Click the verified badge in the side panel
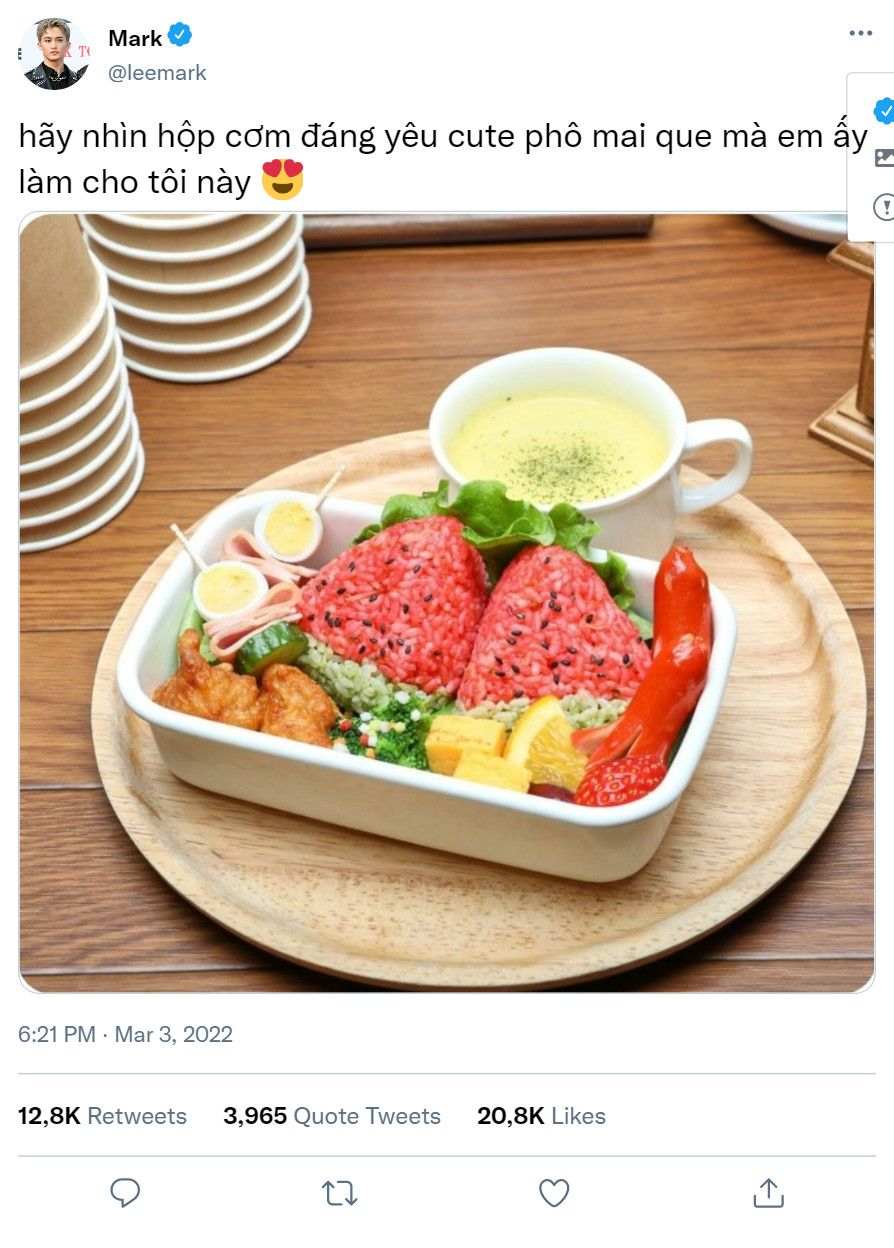 click(883, 110)
